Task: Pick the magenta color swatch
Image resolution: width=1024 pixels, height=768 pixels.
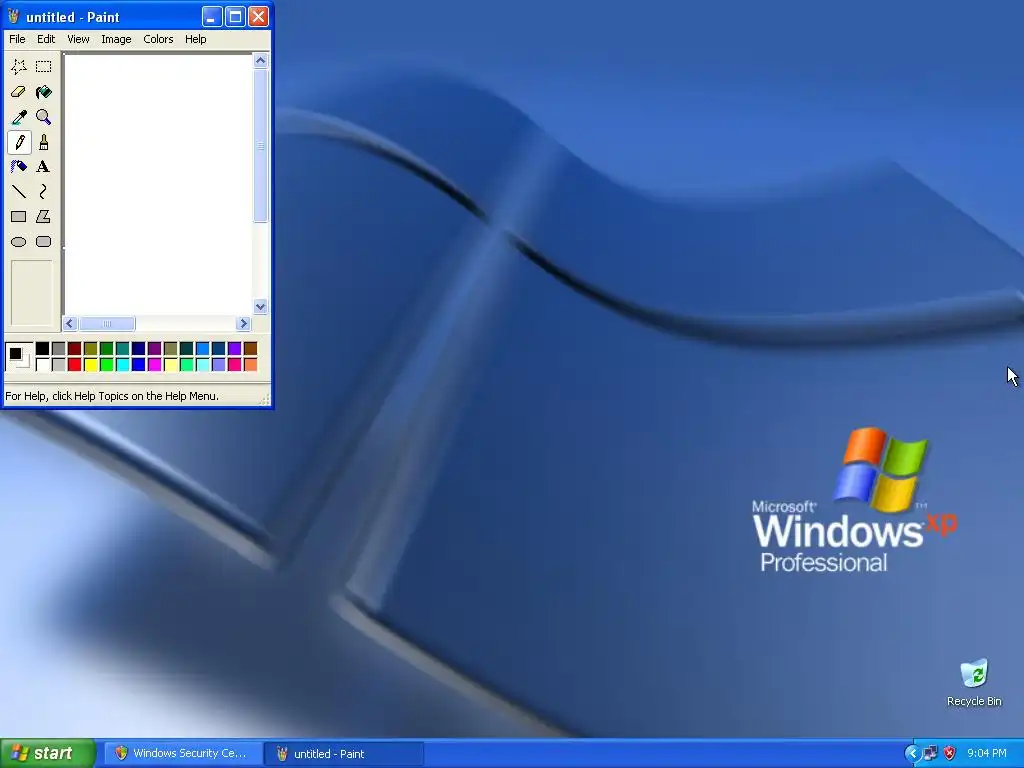Action: (x=155, y=364)
